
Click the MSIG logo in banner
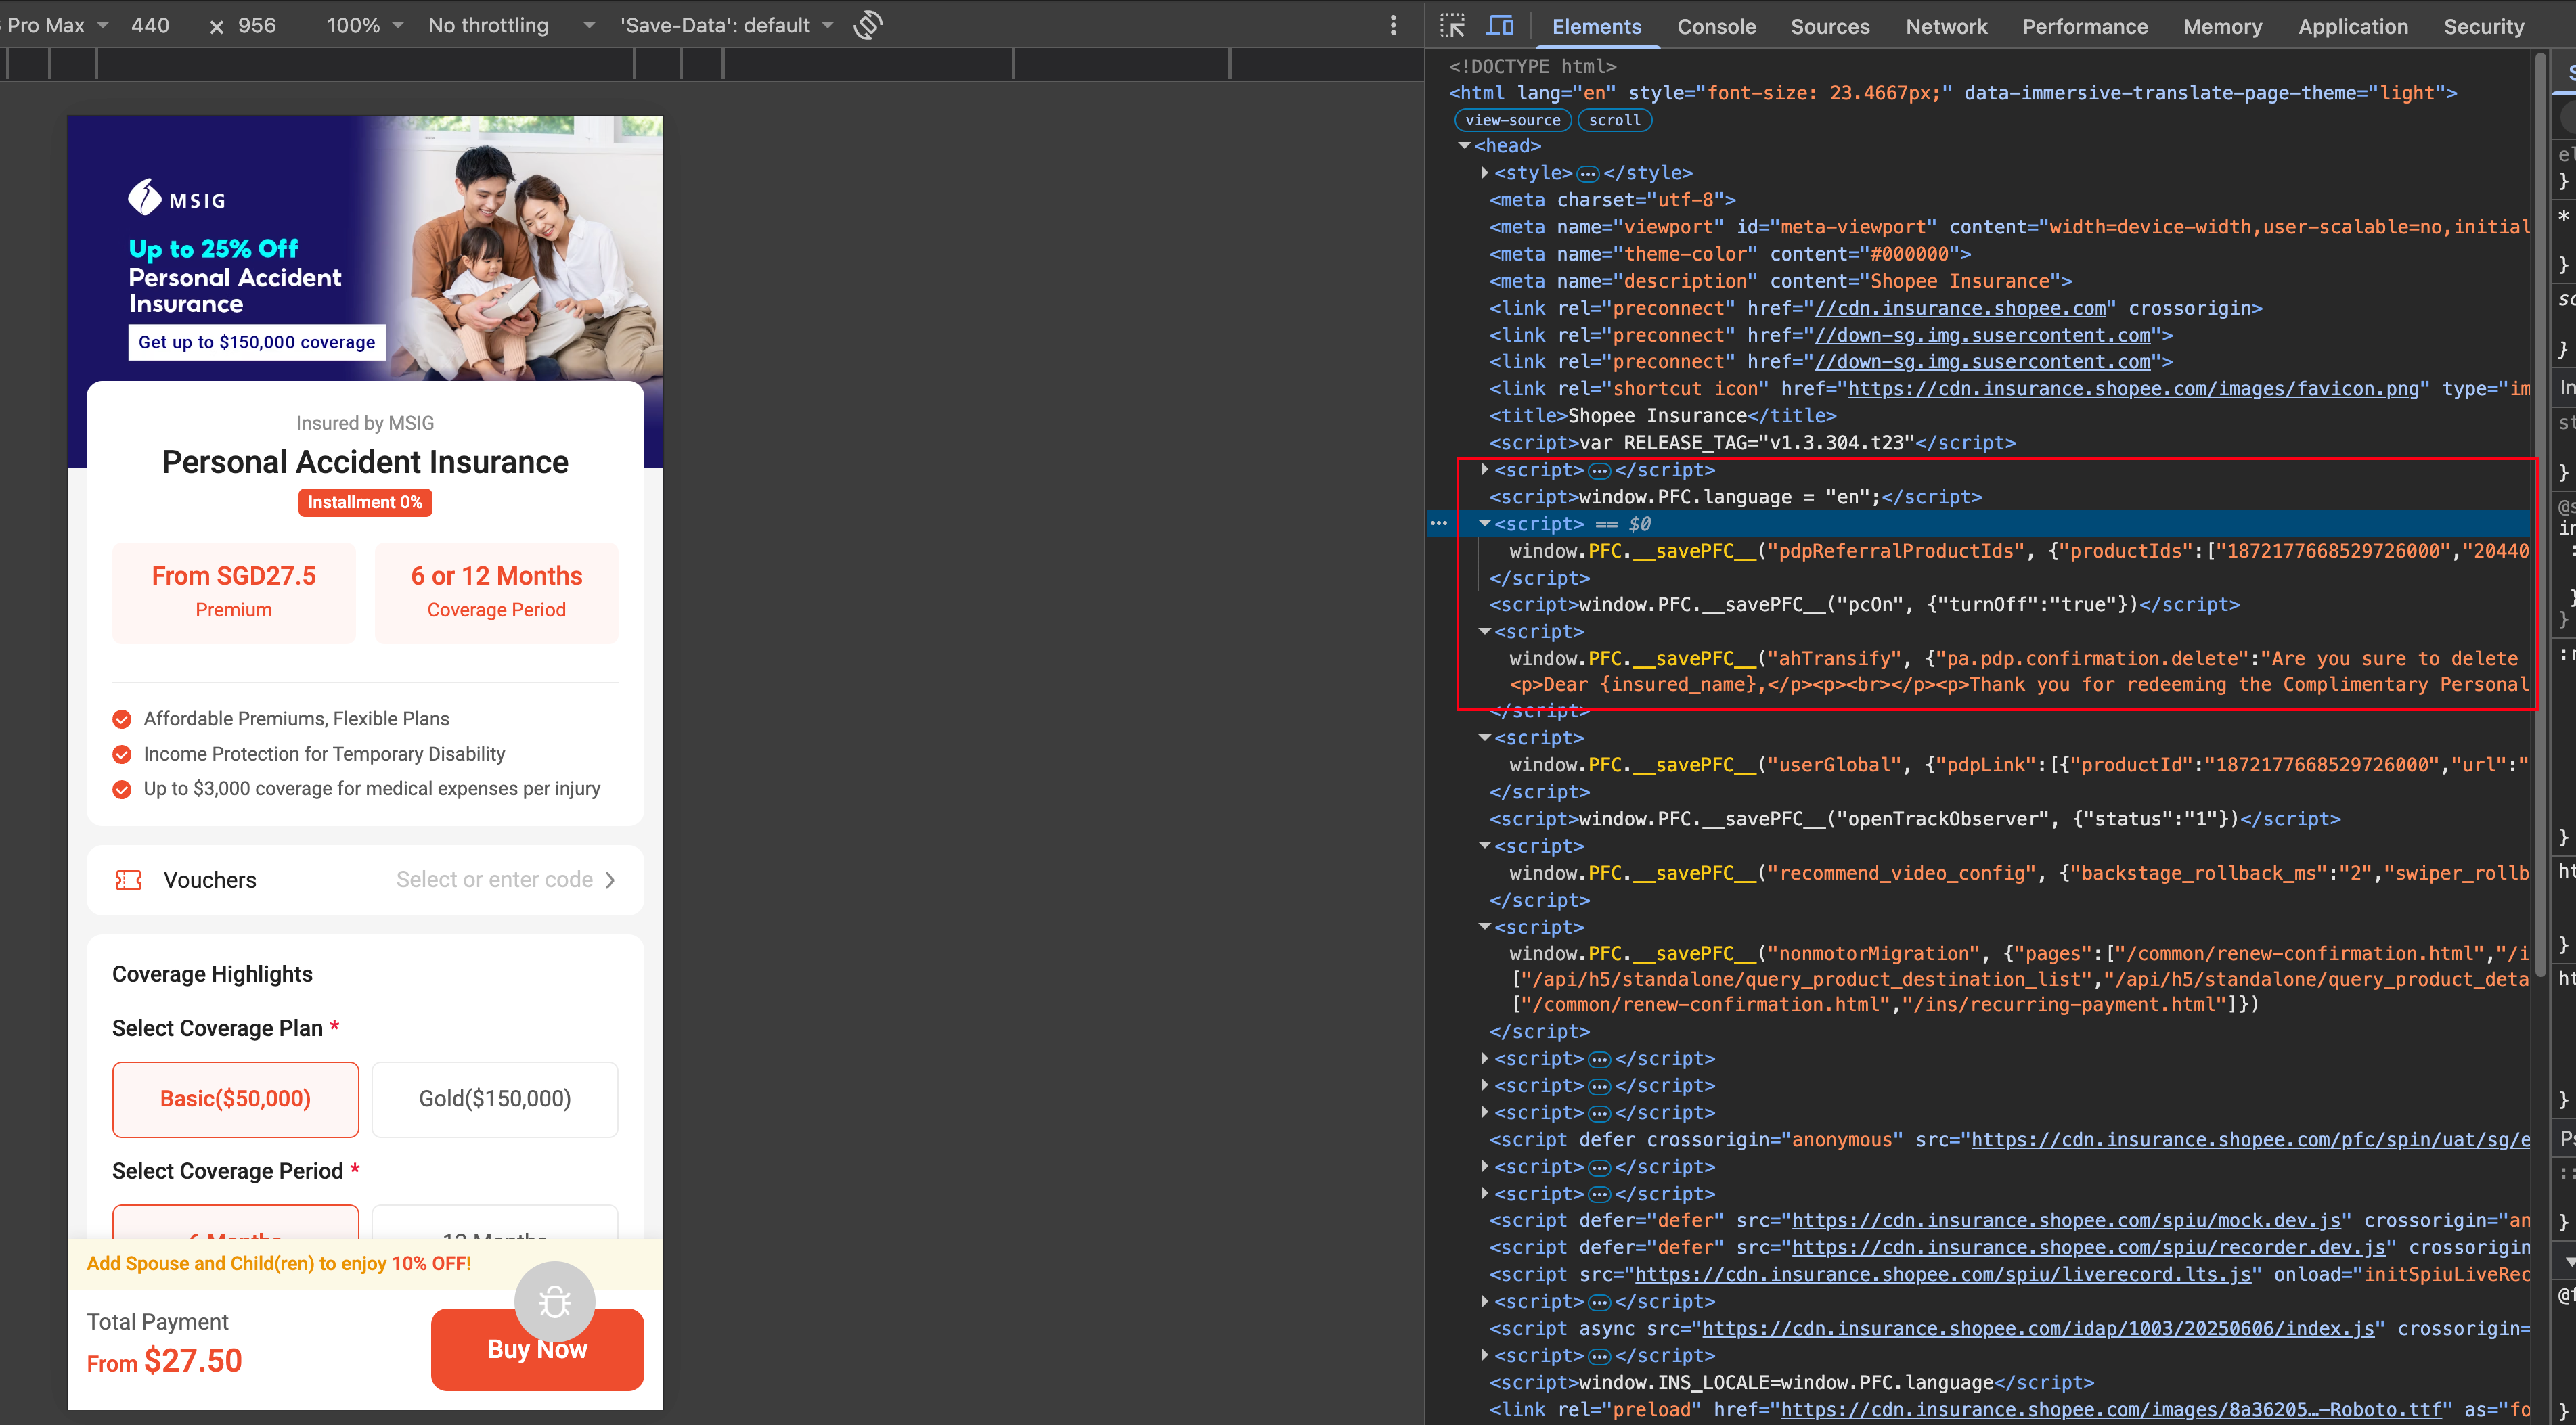coord(177,198)
